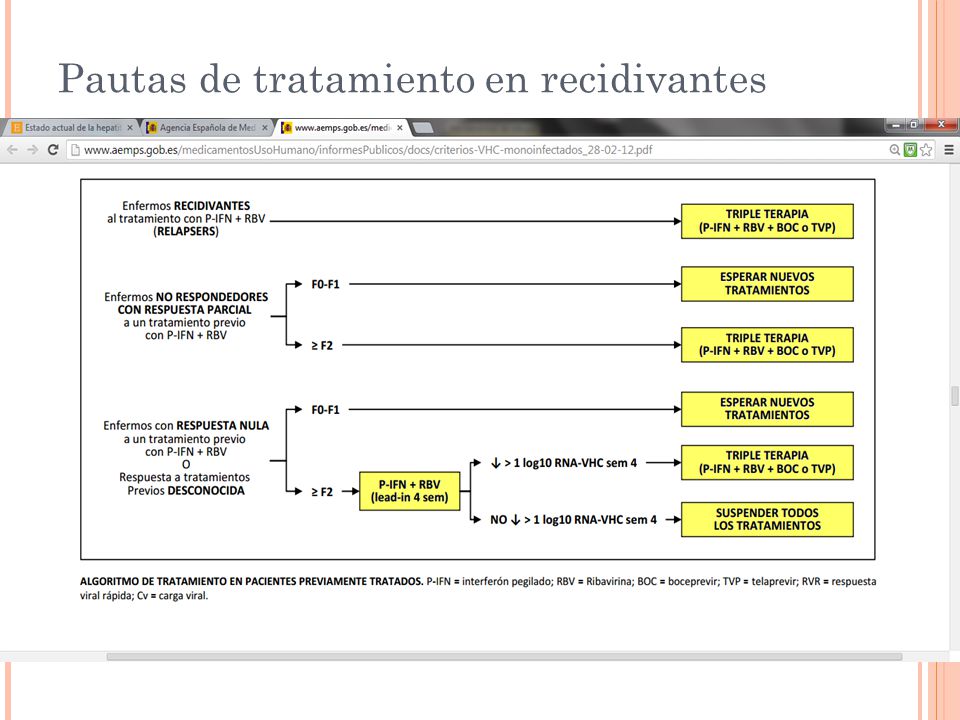Click the green extension icon in address bar
This screenshot has width=960, height=720.
[910, 150]
